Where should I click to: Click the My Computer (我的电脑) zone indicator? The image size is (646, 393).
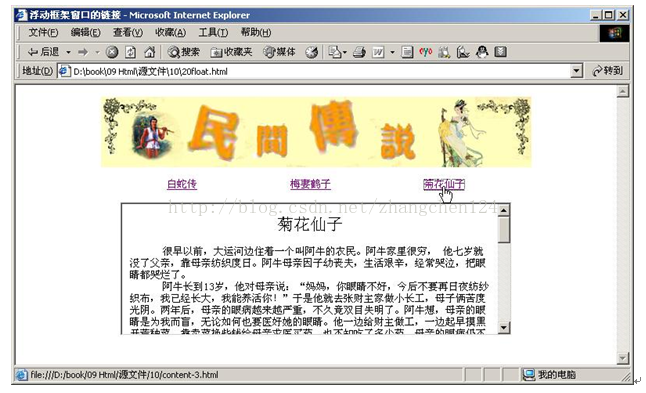[550, 374]
